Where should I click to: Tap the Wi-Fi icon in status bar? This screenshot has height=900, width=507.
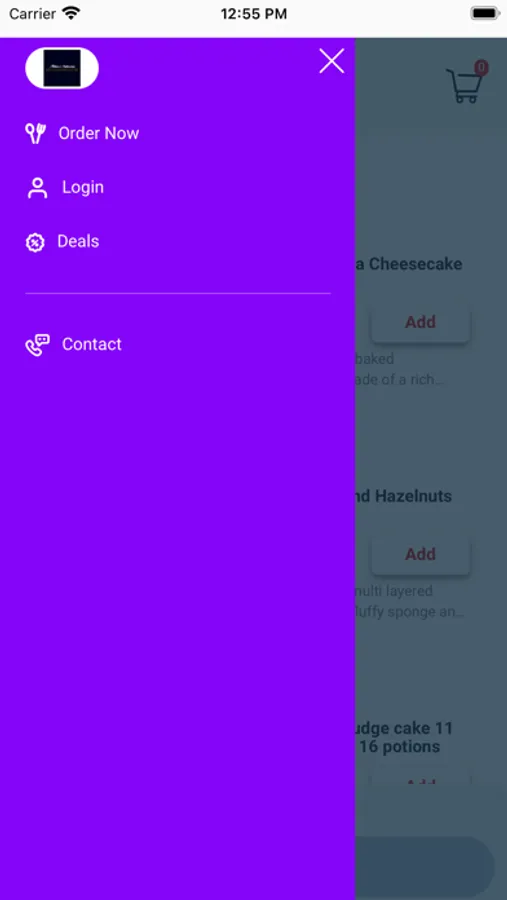pyautogui.click(x=71, y=13)
